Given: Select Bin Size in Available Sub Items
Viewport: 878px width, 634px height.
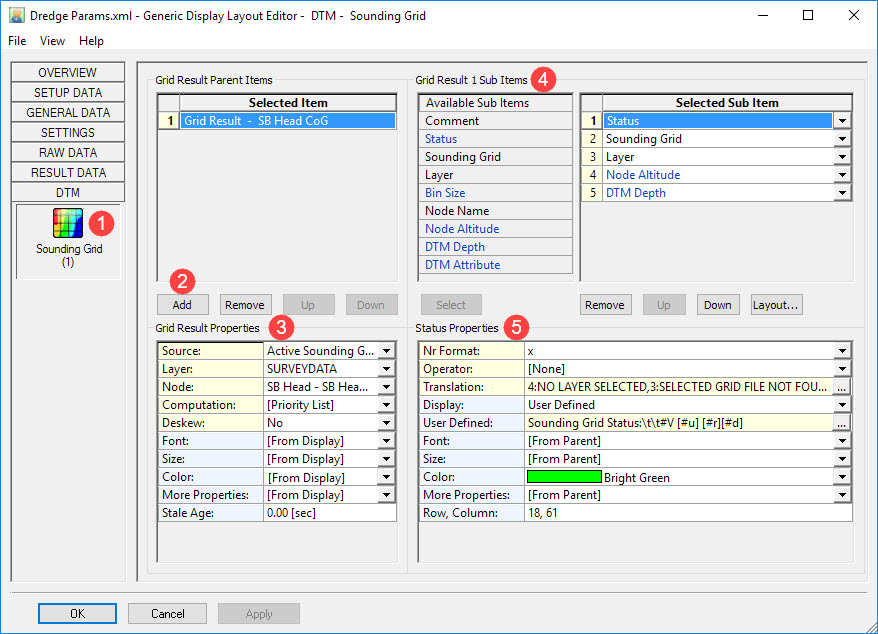Looking at the screenshot, I should pyautogui.click(x=445, y=193).
